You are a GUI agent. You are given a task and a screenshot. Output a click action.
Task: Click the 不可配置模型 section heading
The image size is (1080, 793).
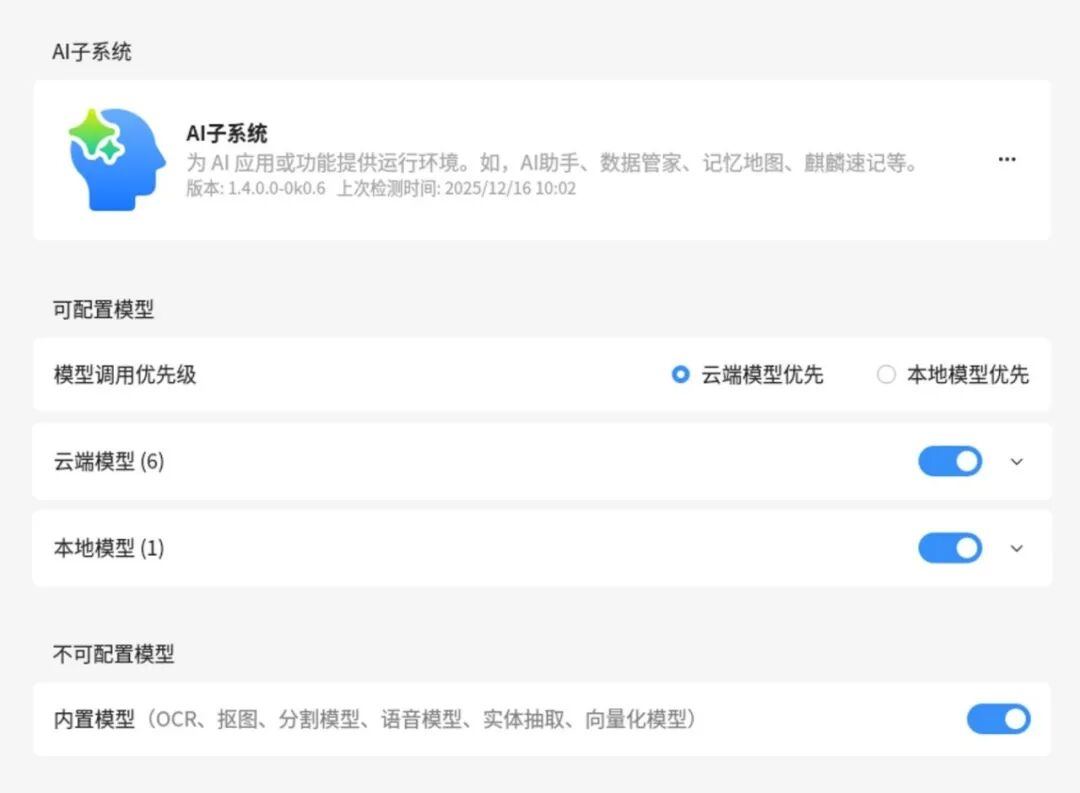pos(114,654)
